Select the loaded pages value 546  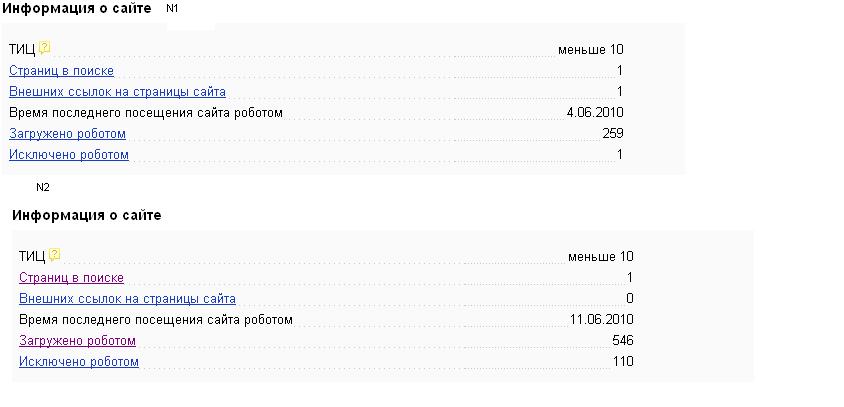click(x=623, y=341)
